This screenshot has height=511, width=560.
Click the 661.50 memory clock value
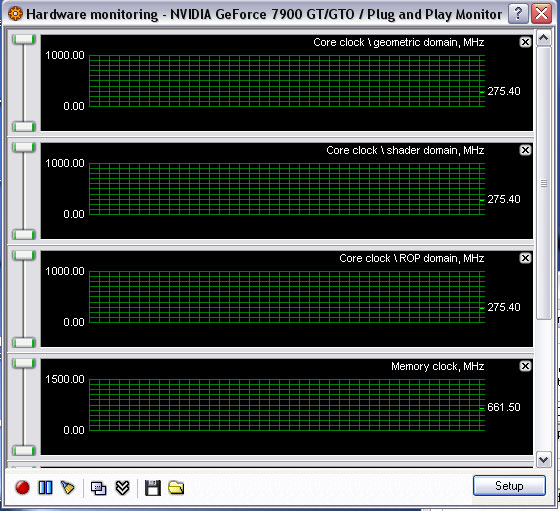[x=504, y=407]
